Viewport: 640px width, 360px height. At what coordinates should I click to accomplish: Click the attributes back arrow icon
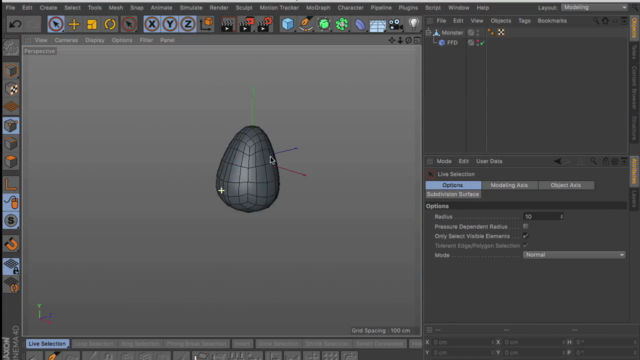(x=558, y=161)
